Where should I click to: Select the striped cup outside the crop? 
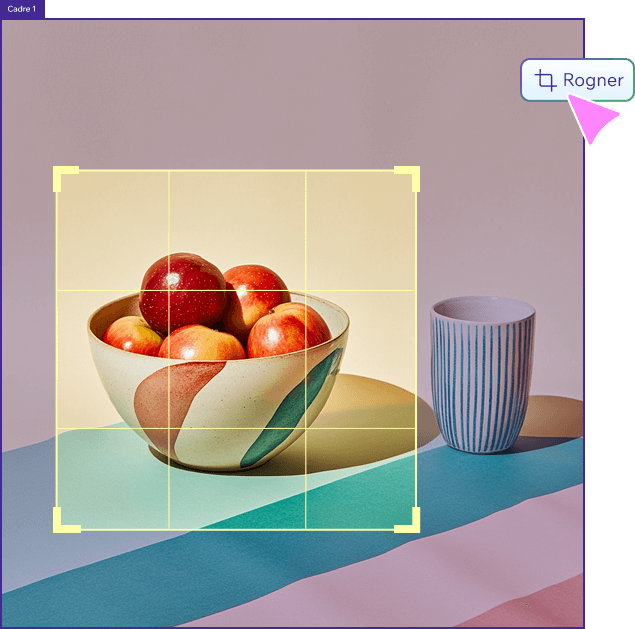(483, 374)
